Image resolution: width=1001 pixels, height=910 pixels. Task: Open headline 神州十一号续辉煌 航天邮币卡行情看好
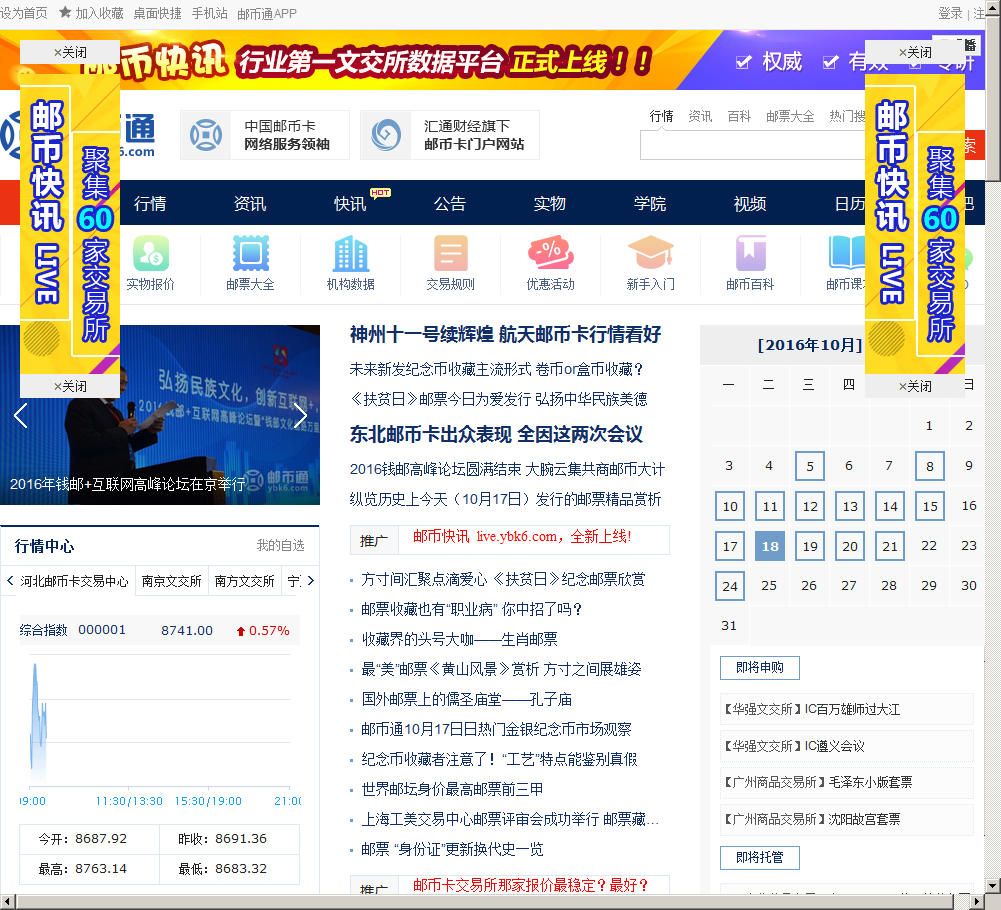[x=505, y=334]
